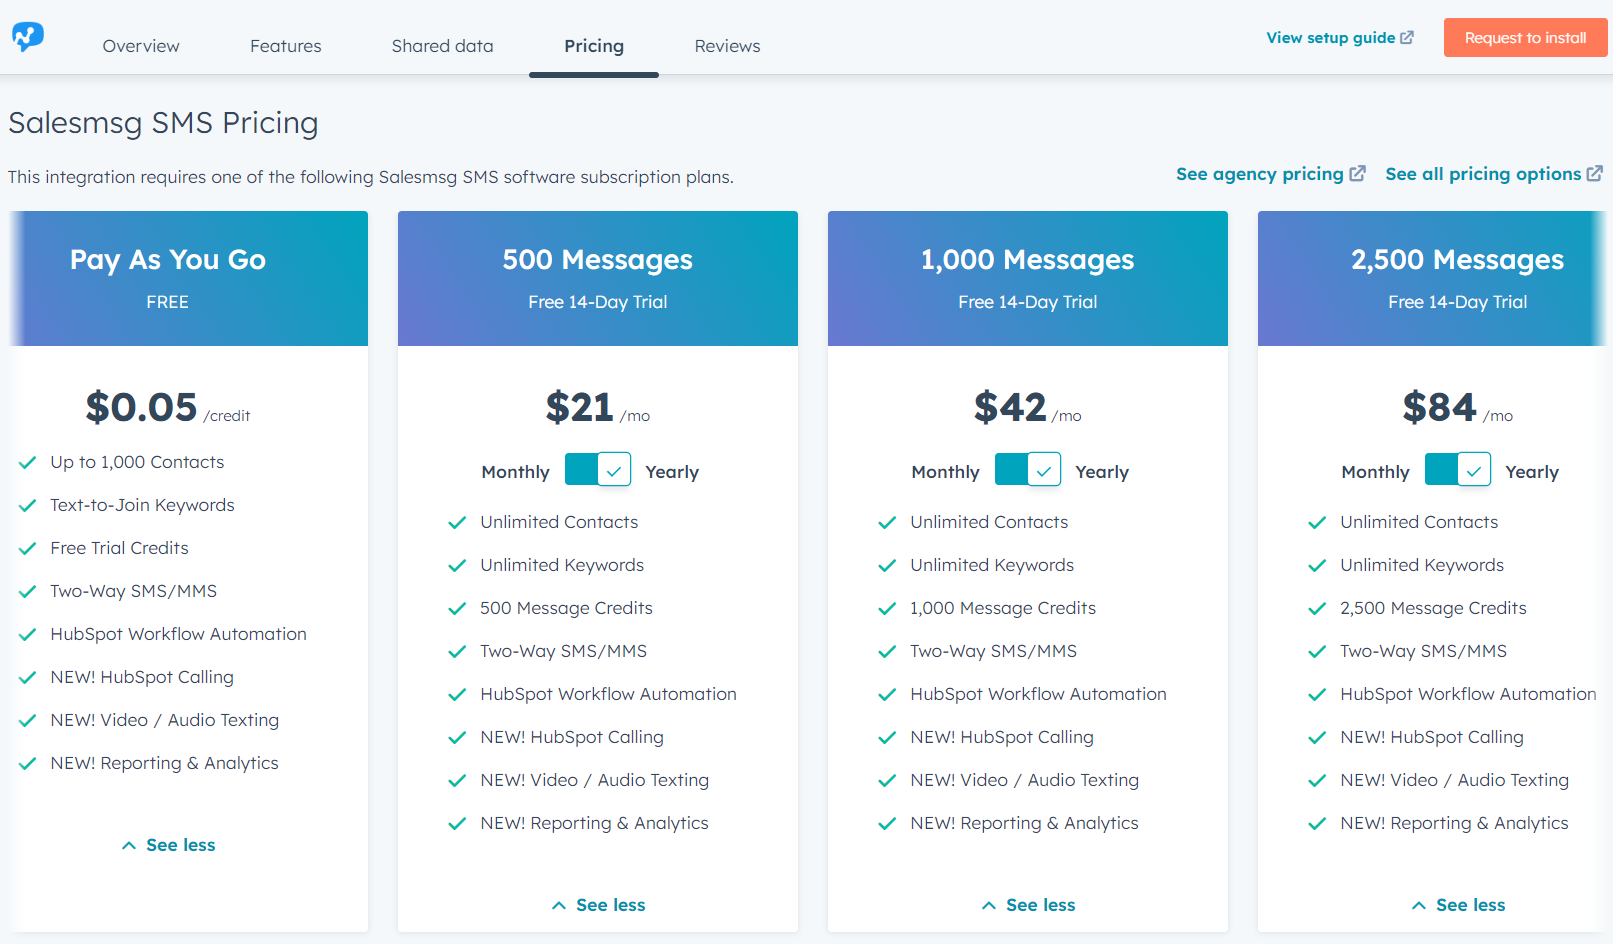Viewport: 1613px width, 944px height.
Task: Click the $0.05 /credit price
Action: point(168,408)
